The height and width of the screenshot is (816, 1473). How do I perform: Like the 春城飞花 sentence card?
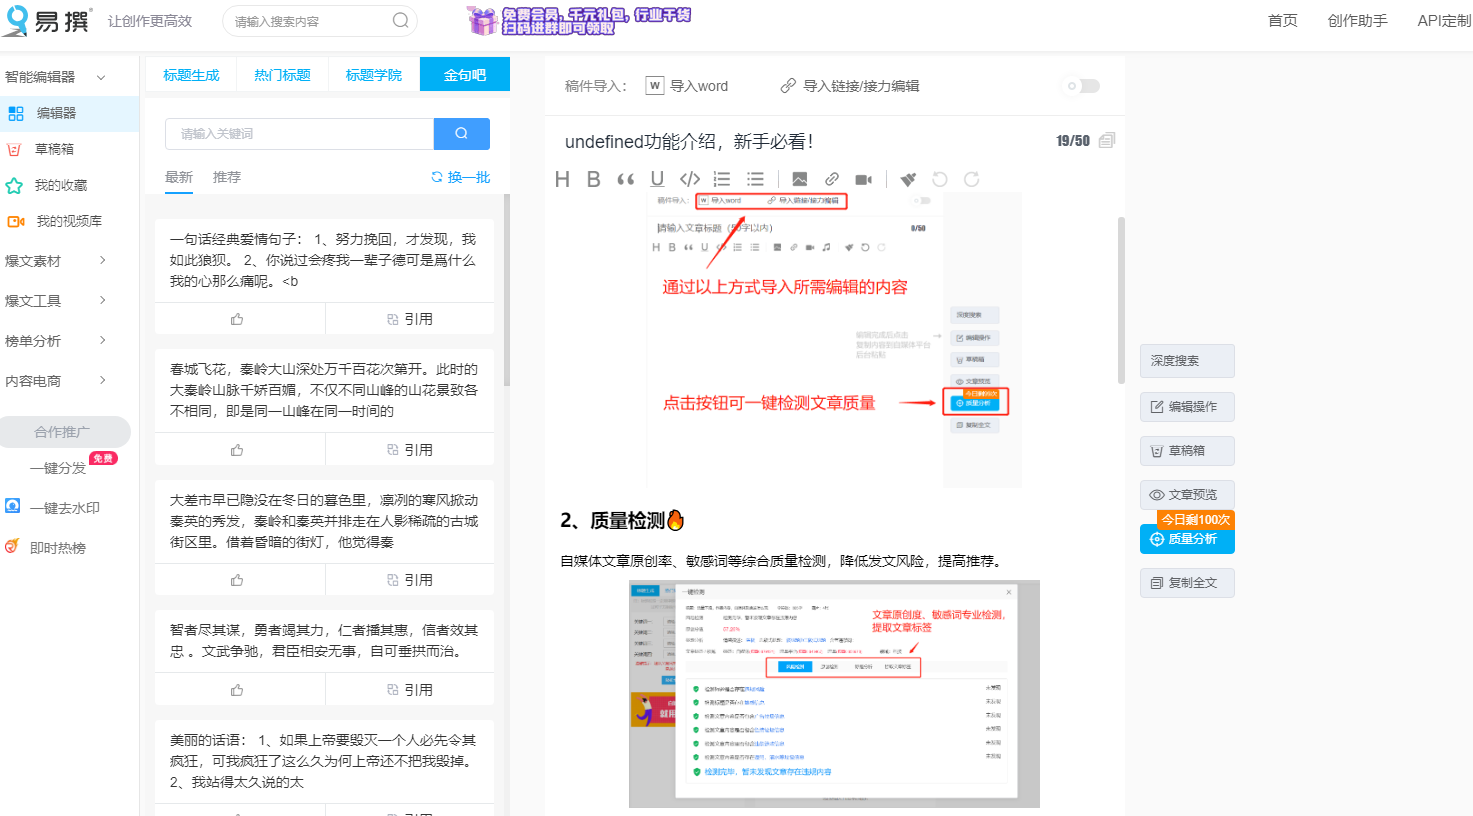(x=238, y=450)
